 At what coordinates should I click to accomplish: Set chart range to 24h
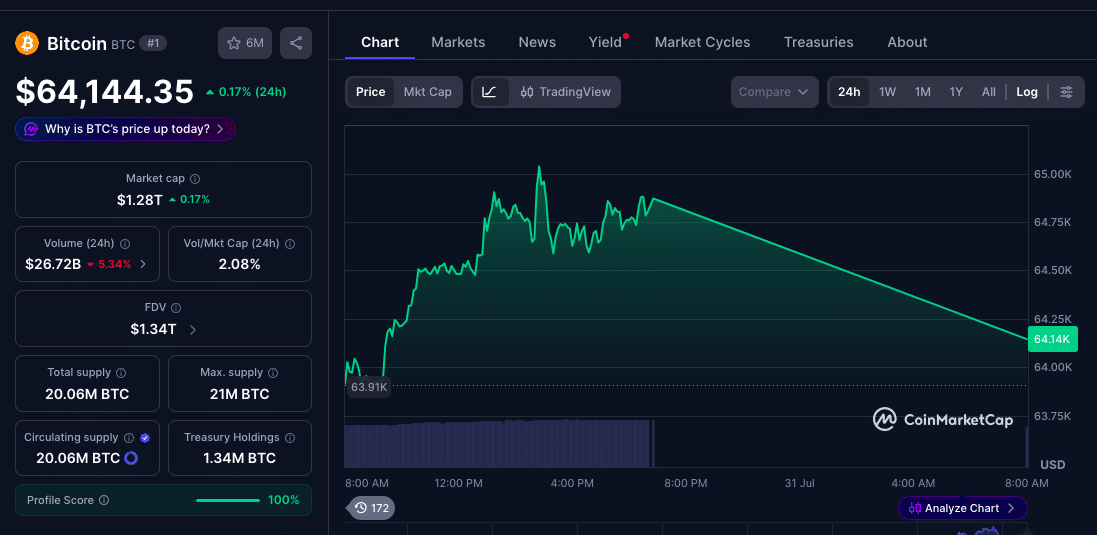849,92
